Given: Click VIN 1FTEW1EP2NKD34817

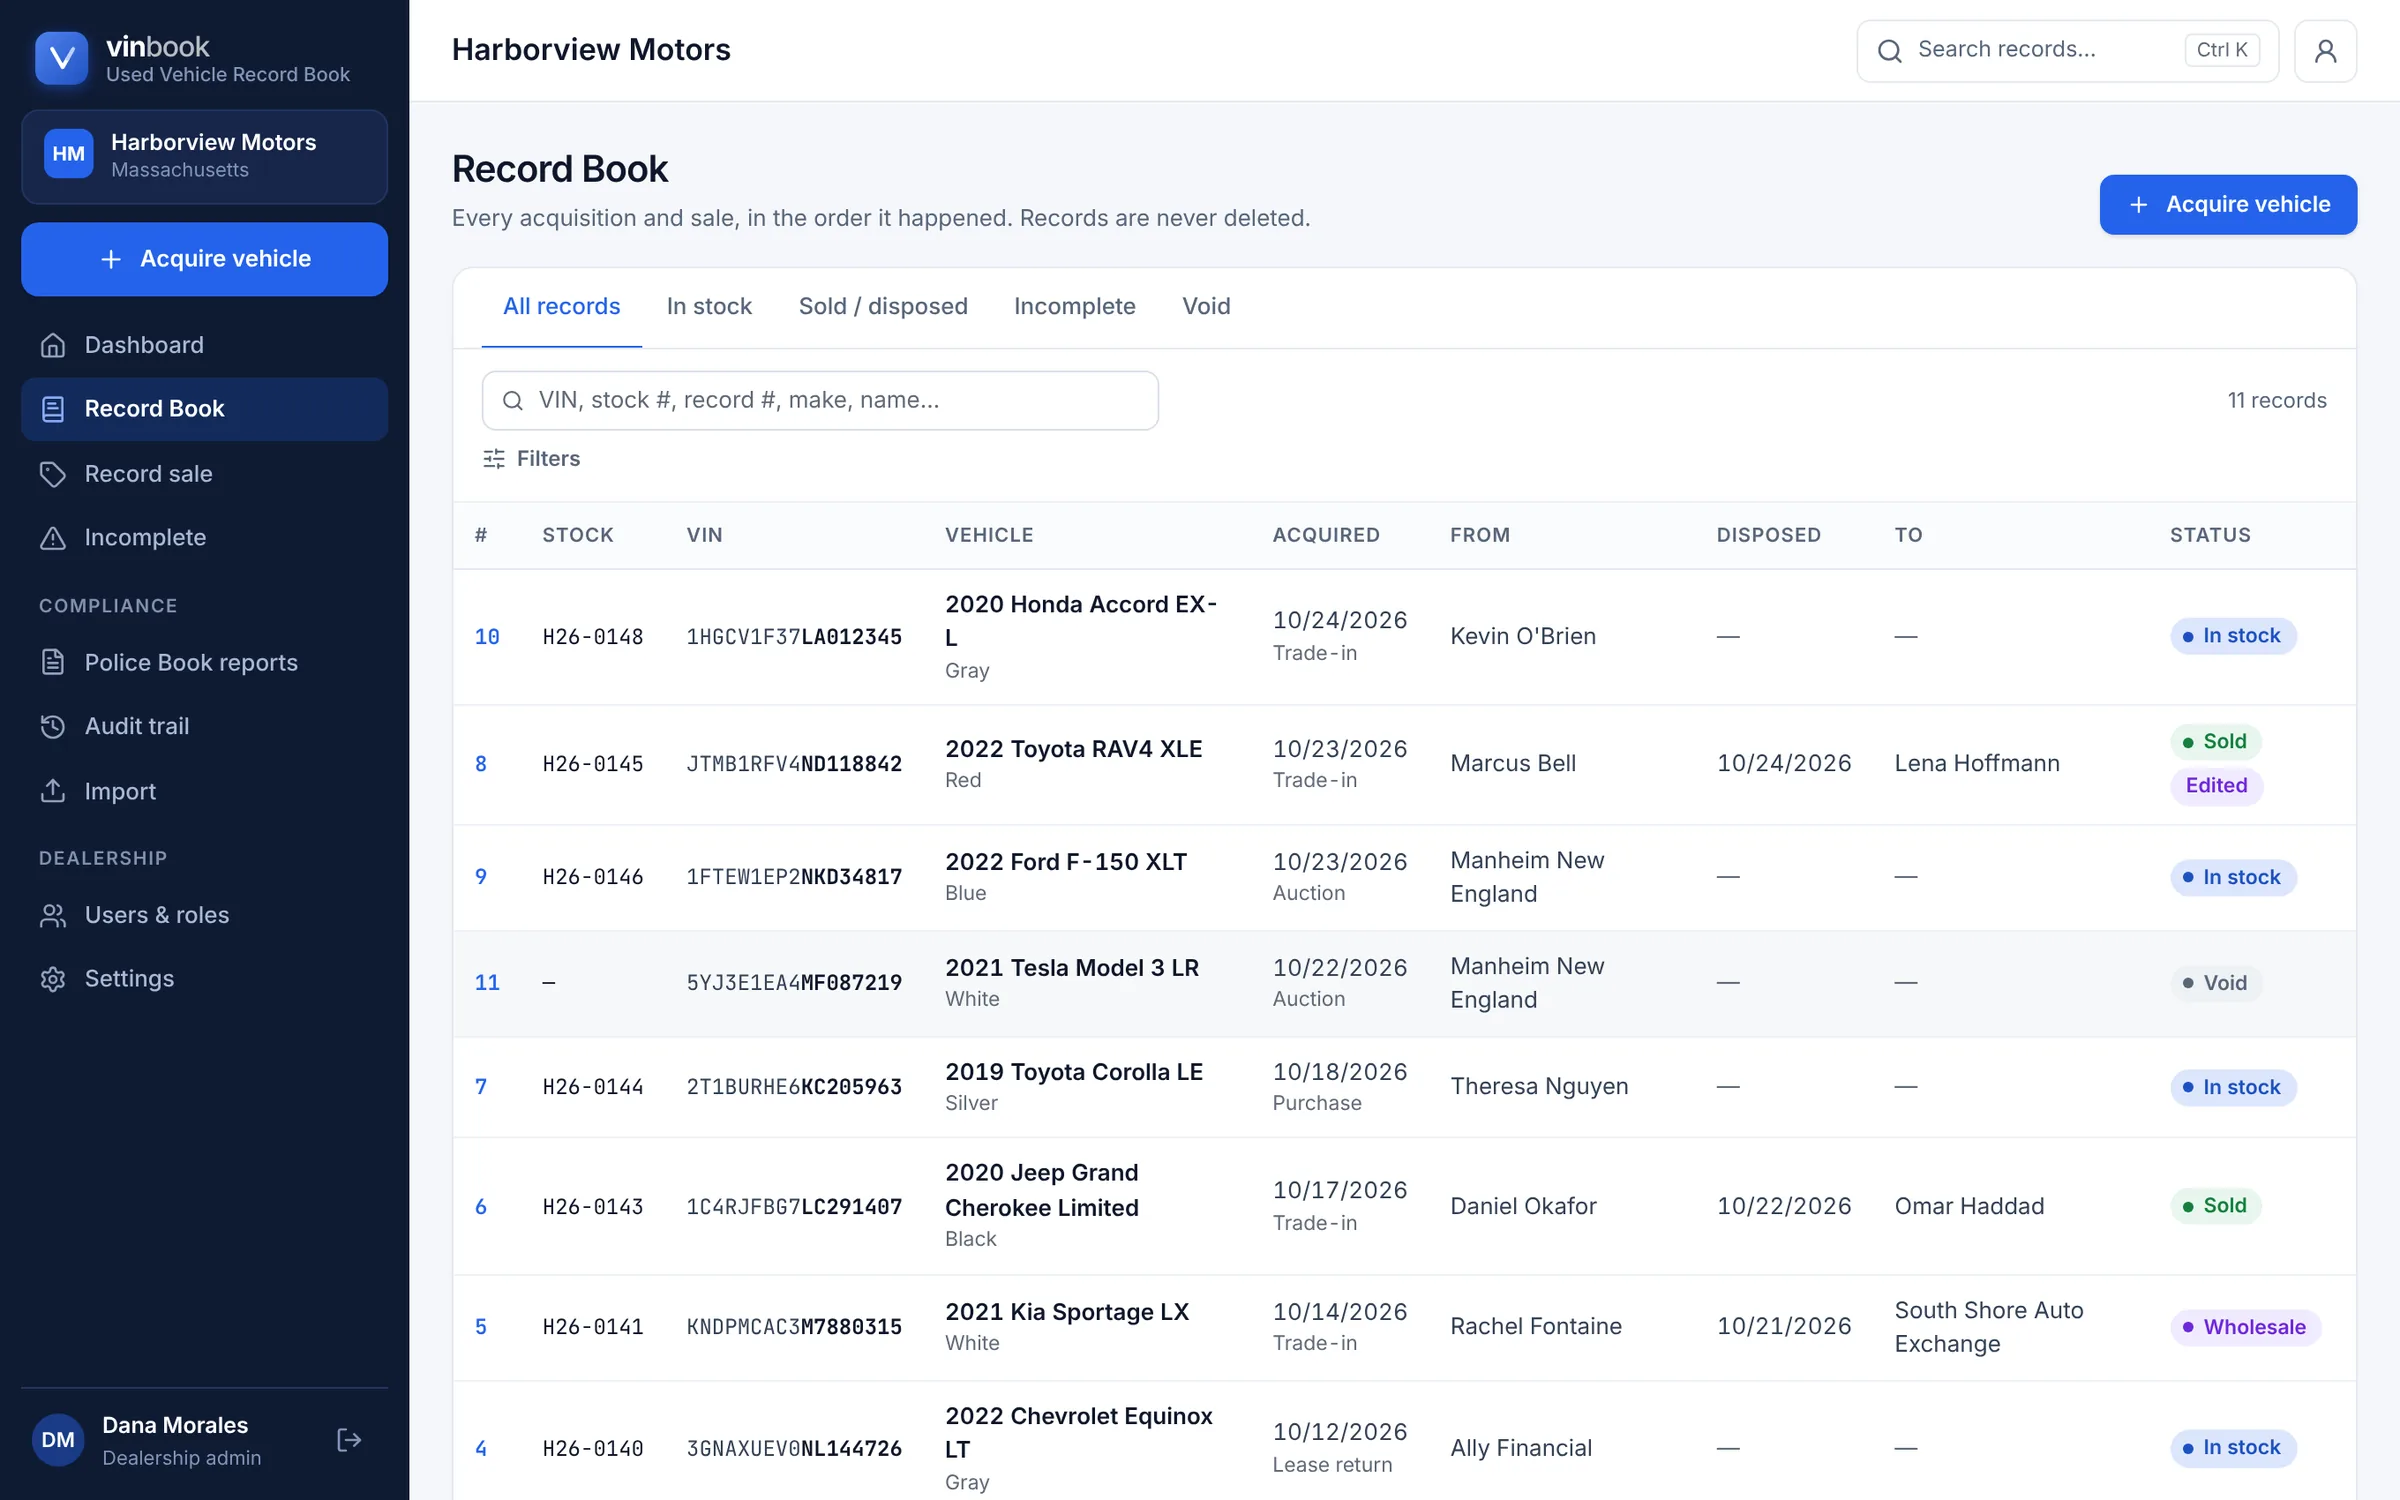Looking at the screenshot, I should (x=794, y=877).
